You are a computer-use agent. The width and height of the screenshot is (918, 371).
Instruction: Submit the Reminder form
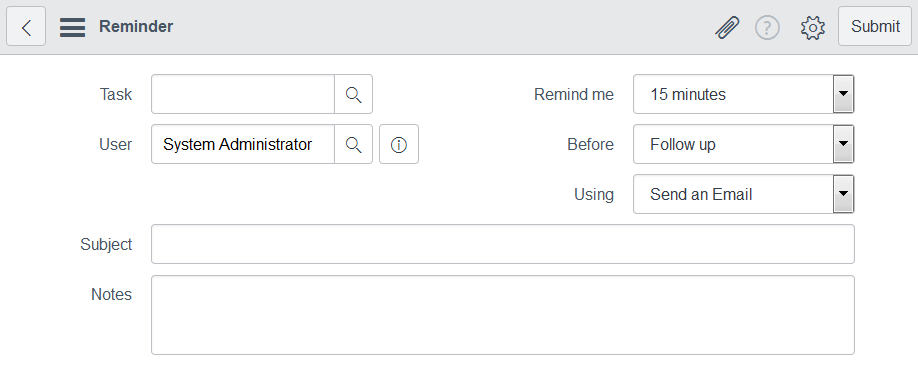click(875, 26)
